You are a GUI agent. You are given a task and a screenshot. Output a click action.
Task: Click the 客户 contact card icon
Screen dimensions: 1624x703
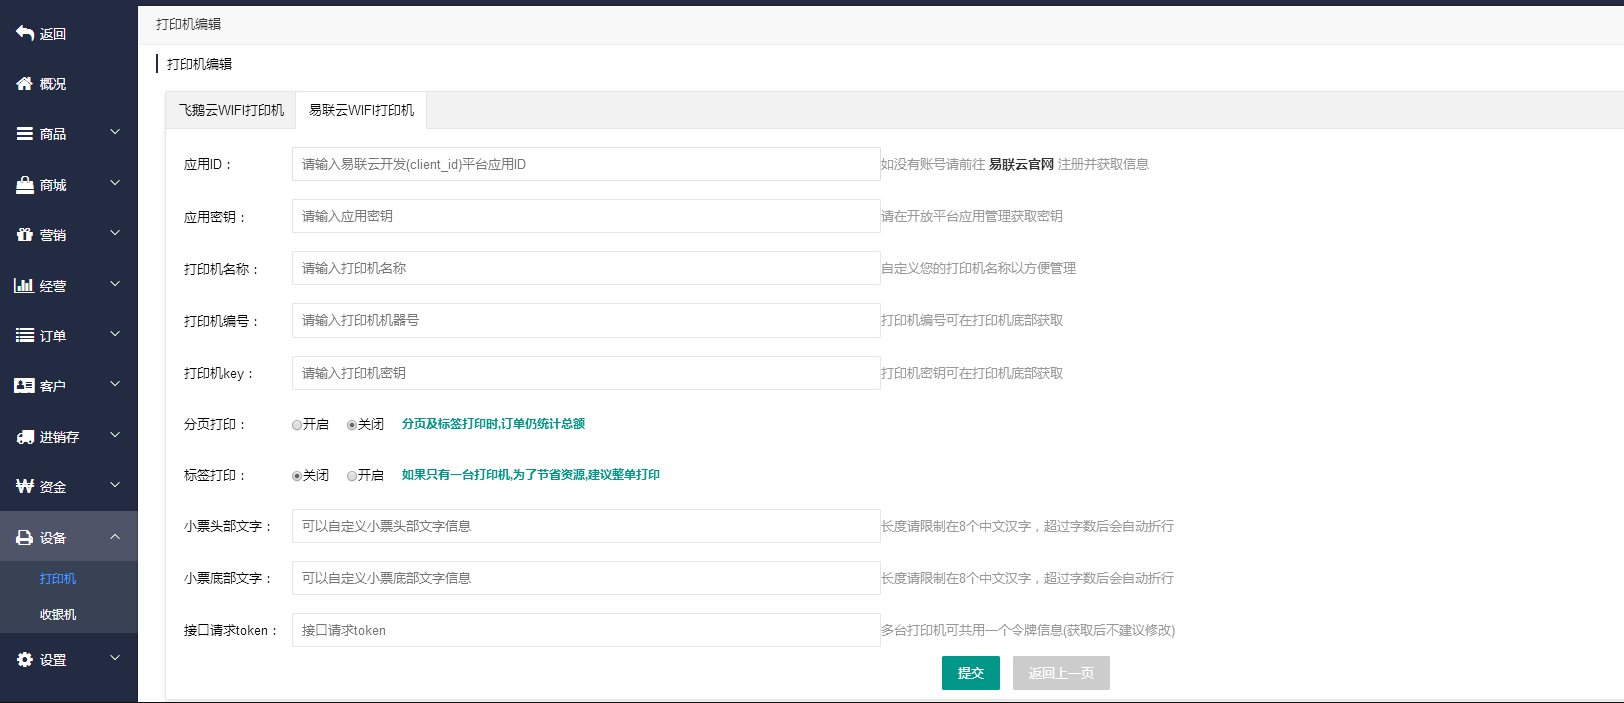tap(25, 386)
